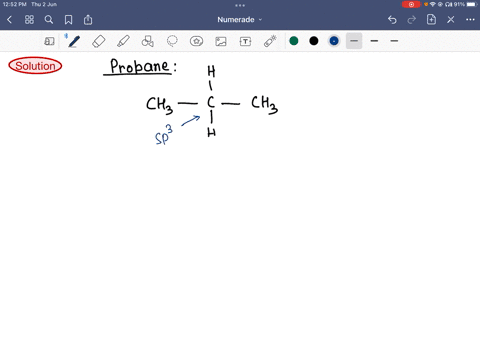Select the Image insert tool
Viewport: 480px width, 360px height.
[221, 41]
